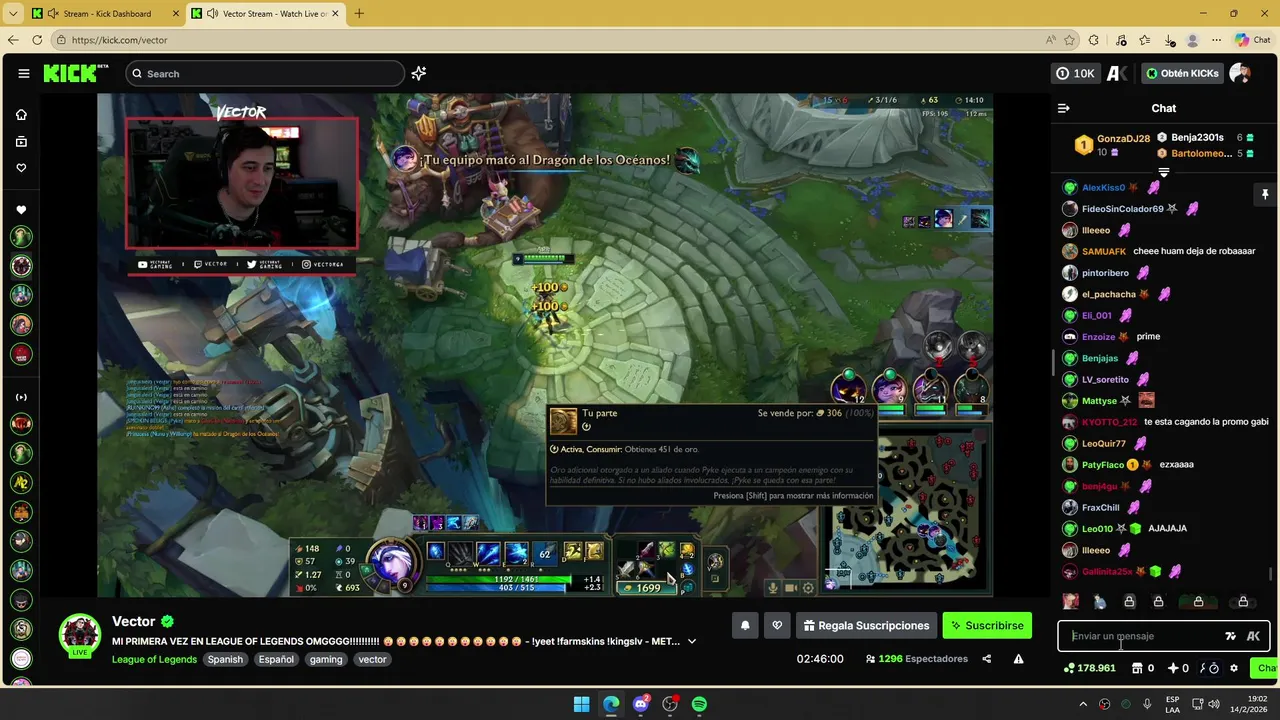Click the green Chat send button
Image resolution: width=1280 pixels, height=720 pixels.
click(1265, 668)
